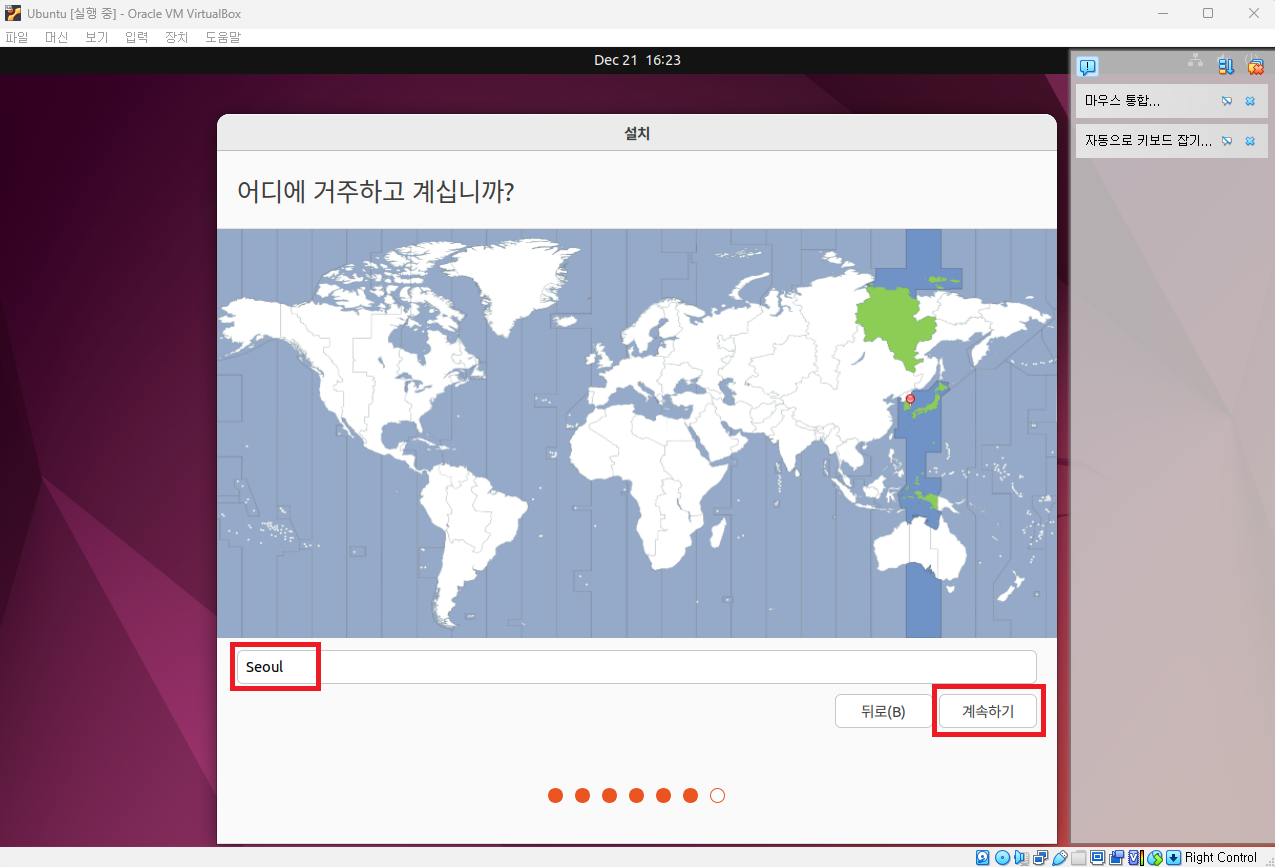
Task: Click the Seoul location pin on the map
Action: (910, 399)
